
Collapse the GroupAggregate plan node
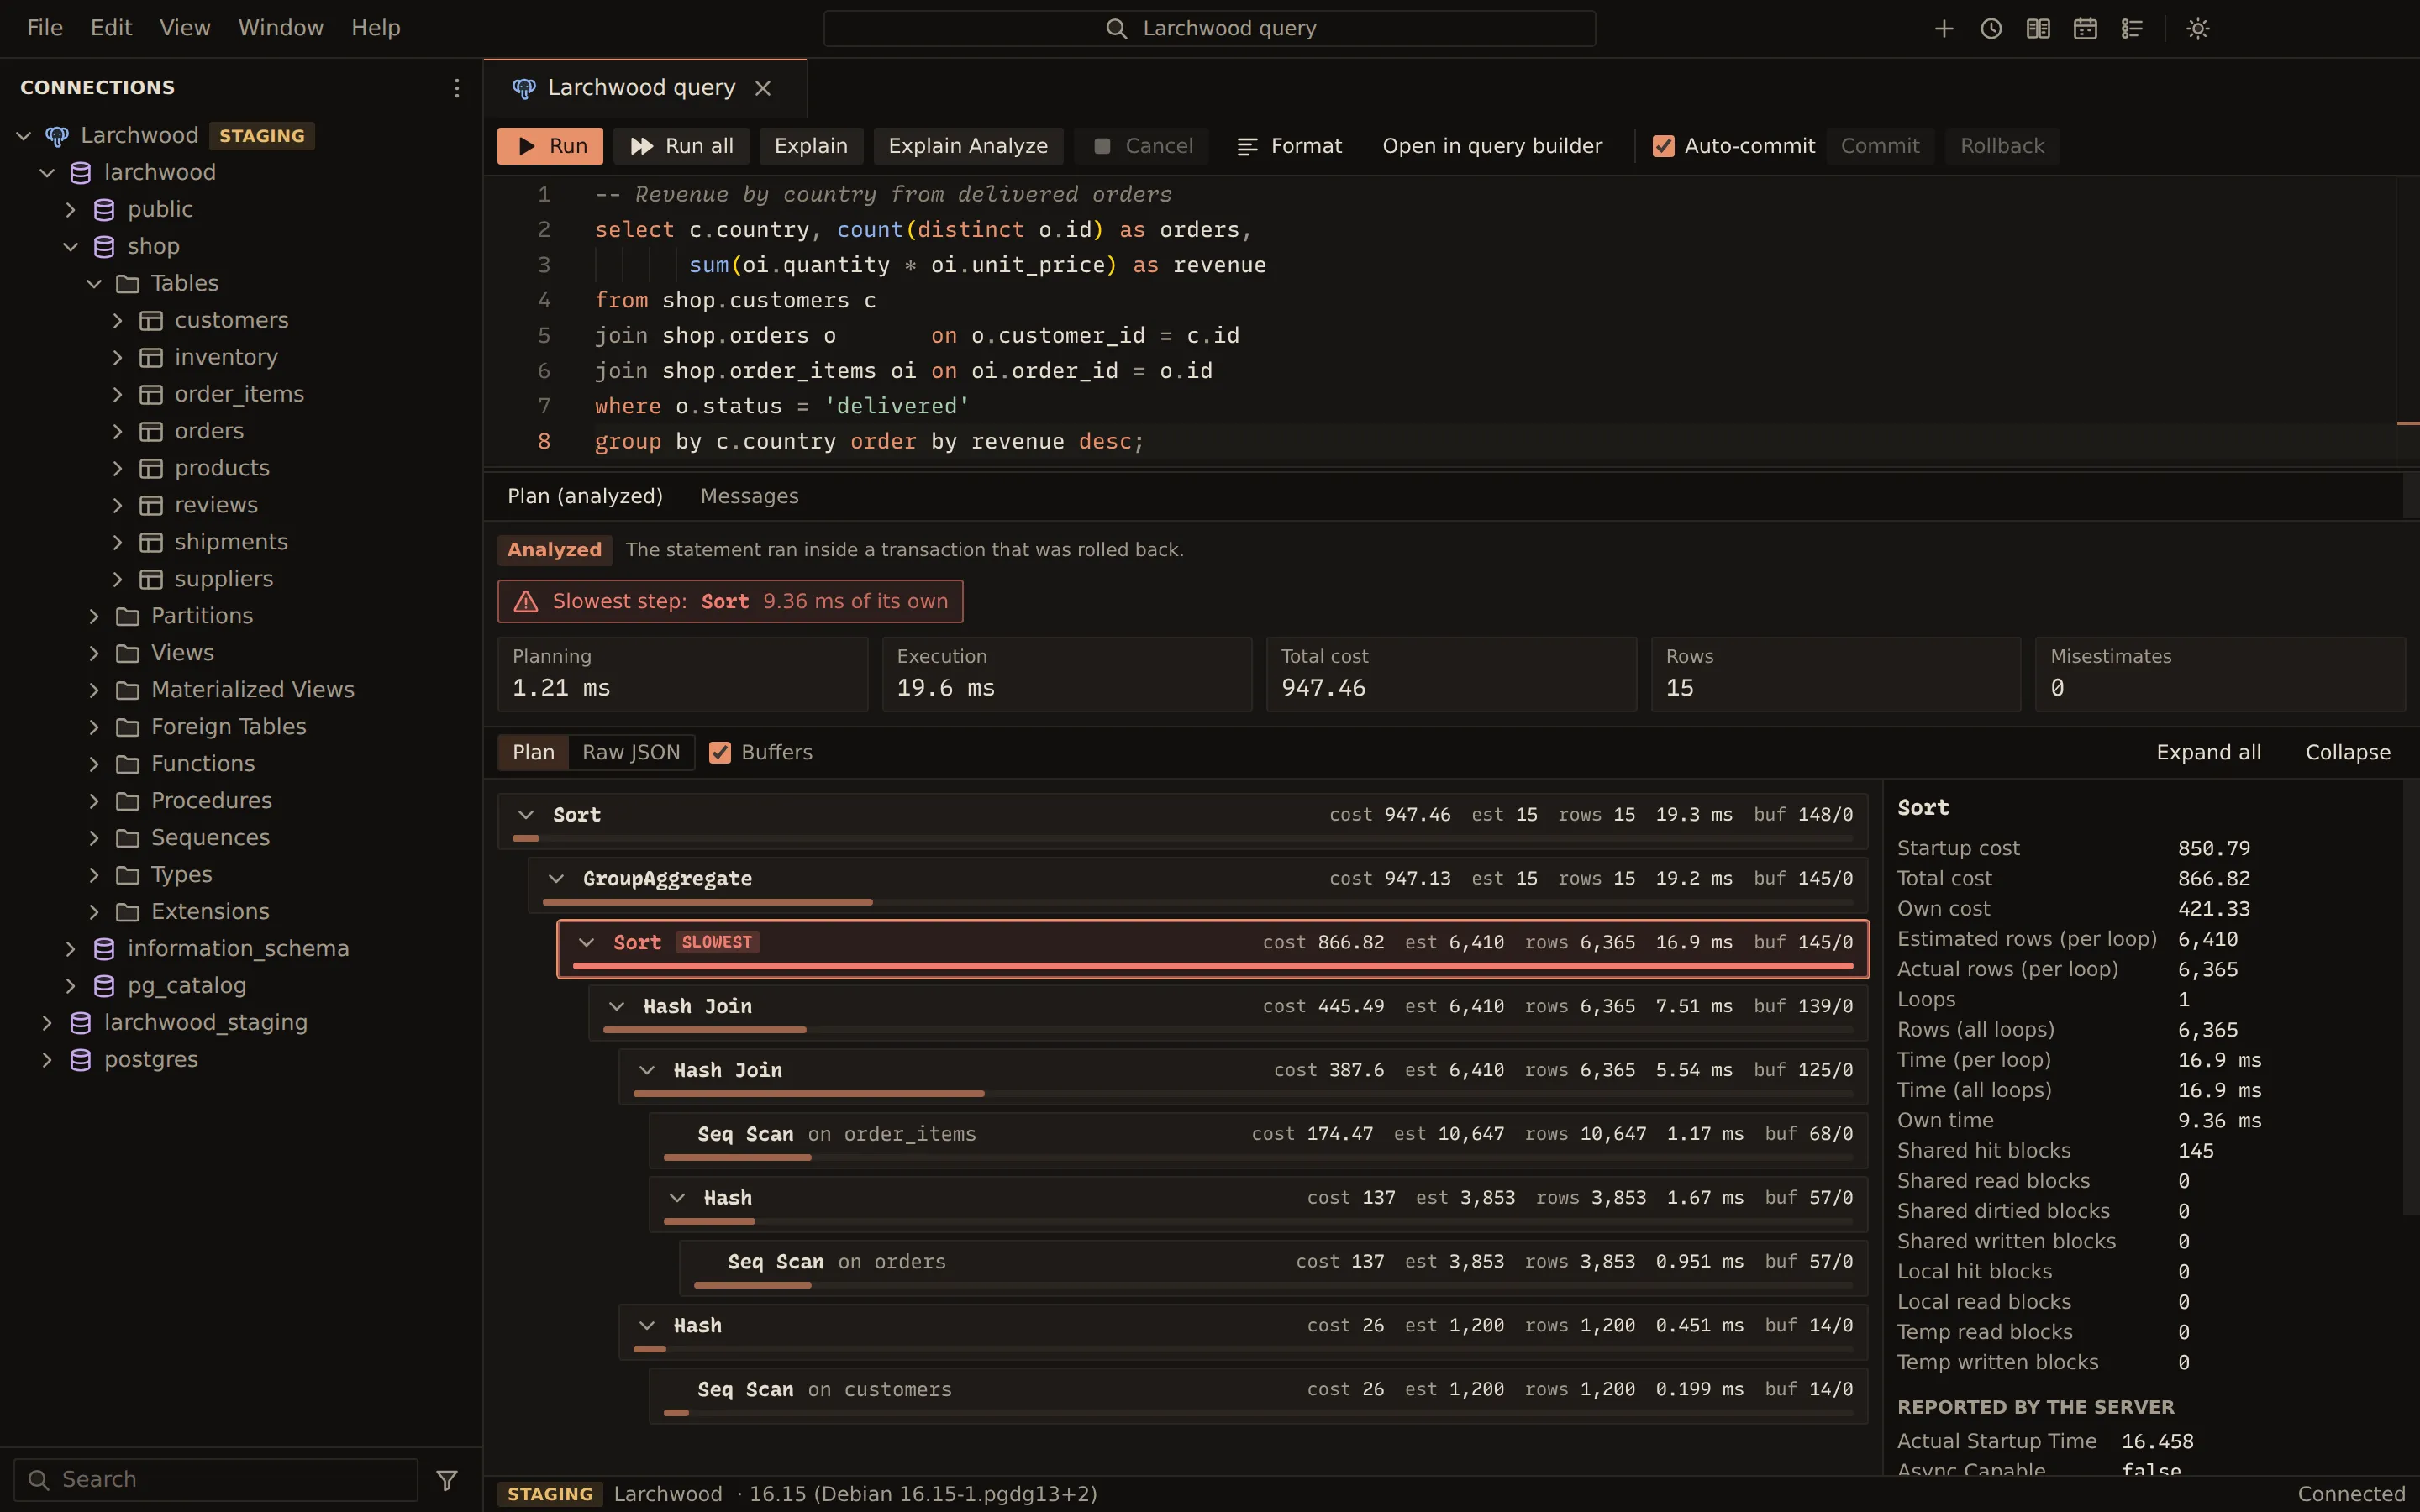556,878
